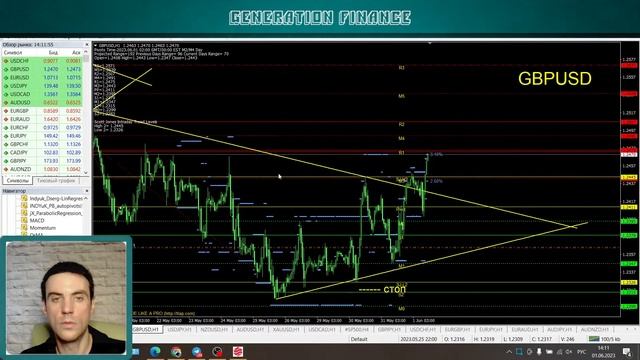The height and width of the screenshot is (360, 640).
Task: Open #SP500,H4 chart tab
Action: (x=356, y=329)
